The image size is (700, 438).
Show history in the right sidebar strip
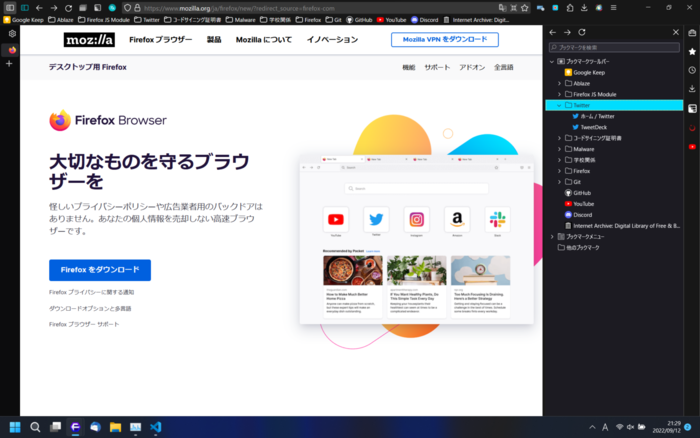pos(692,70)
